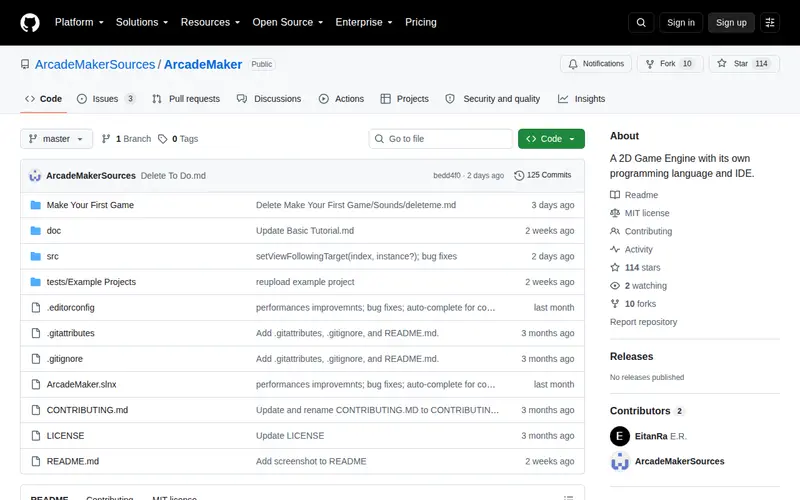The image size is (800, 500).
Task: View the 125 Commits history
Action: 543,175
